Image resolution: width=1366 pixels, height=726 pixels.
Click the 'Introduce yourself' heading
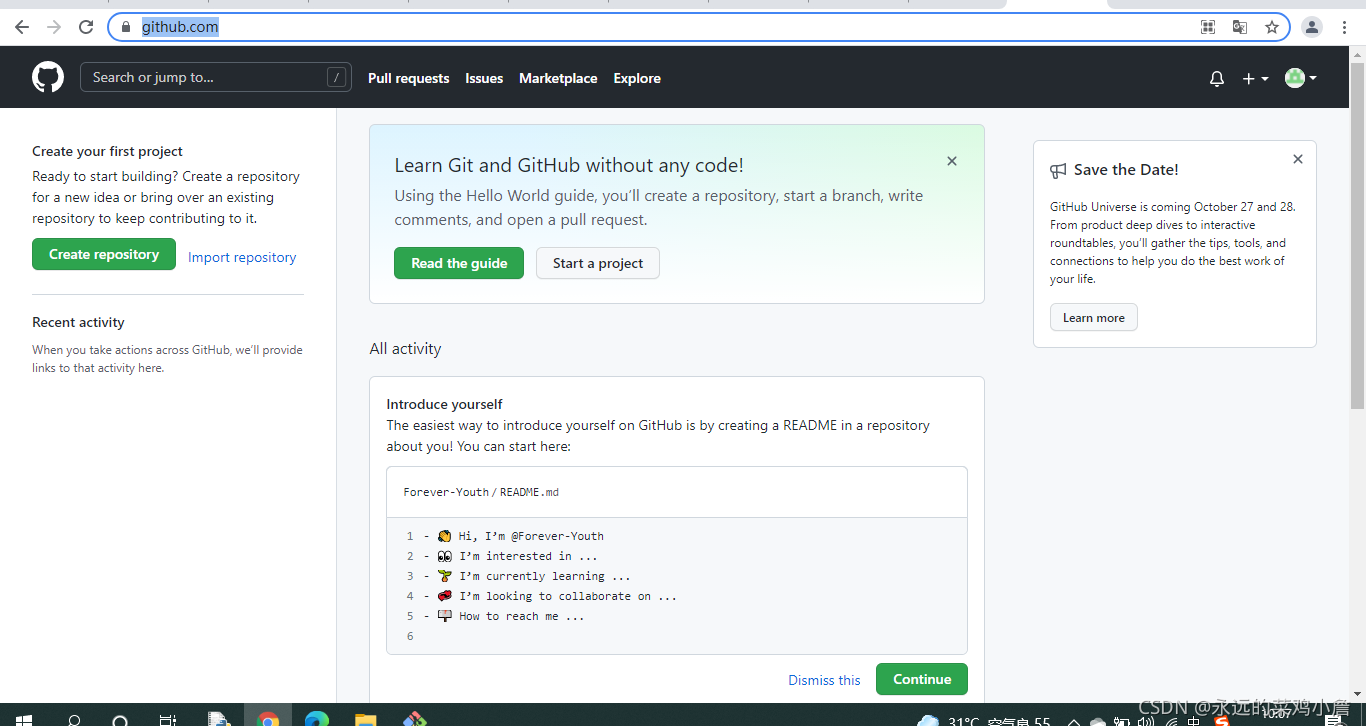pos(444,404)
